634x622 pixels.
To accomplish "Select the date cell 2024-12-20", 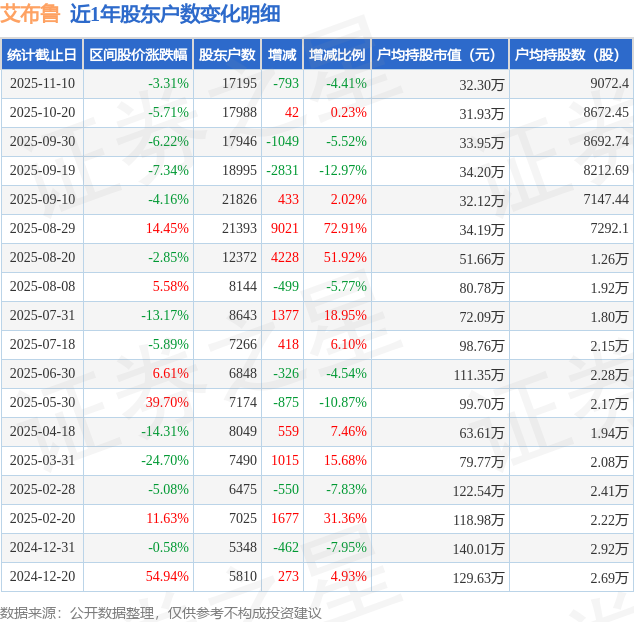I will point(42,576).
